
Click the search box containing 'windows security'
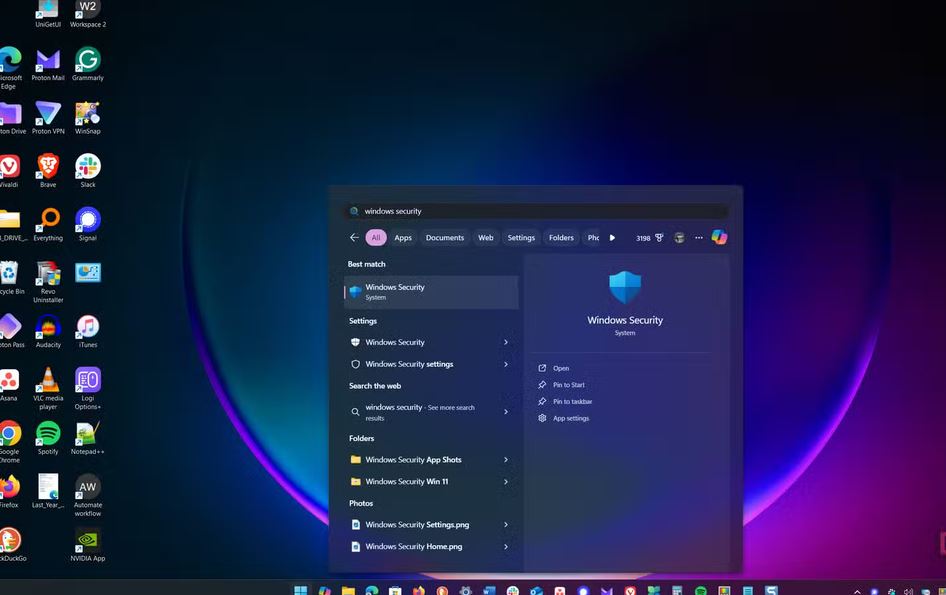tap(536, 211)
